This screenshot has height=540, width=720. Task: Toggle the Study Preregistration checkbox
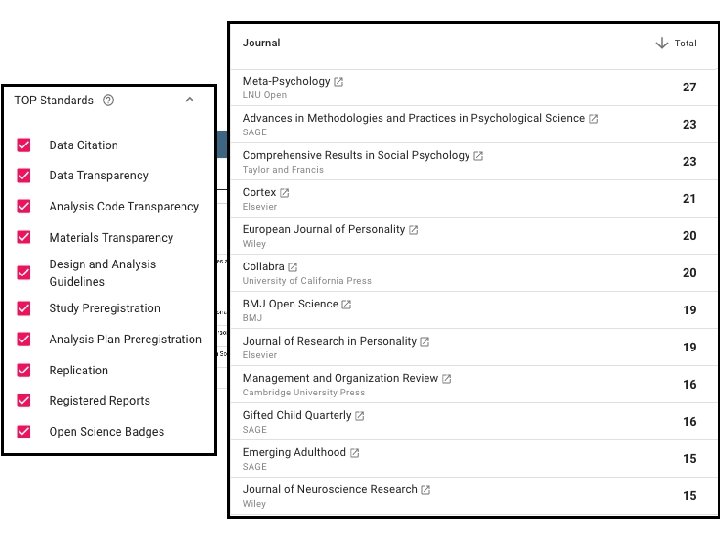click(x=24, y=308)
